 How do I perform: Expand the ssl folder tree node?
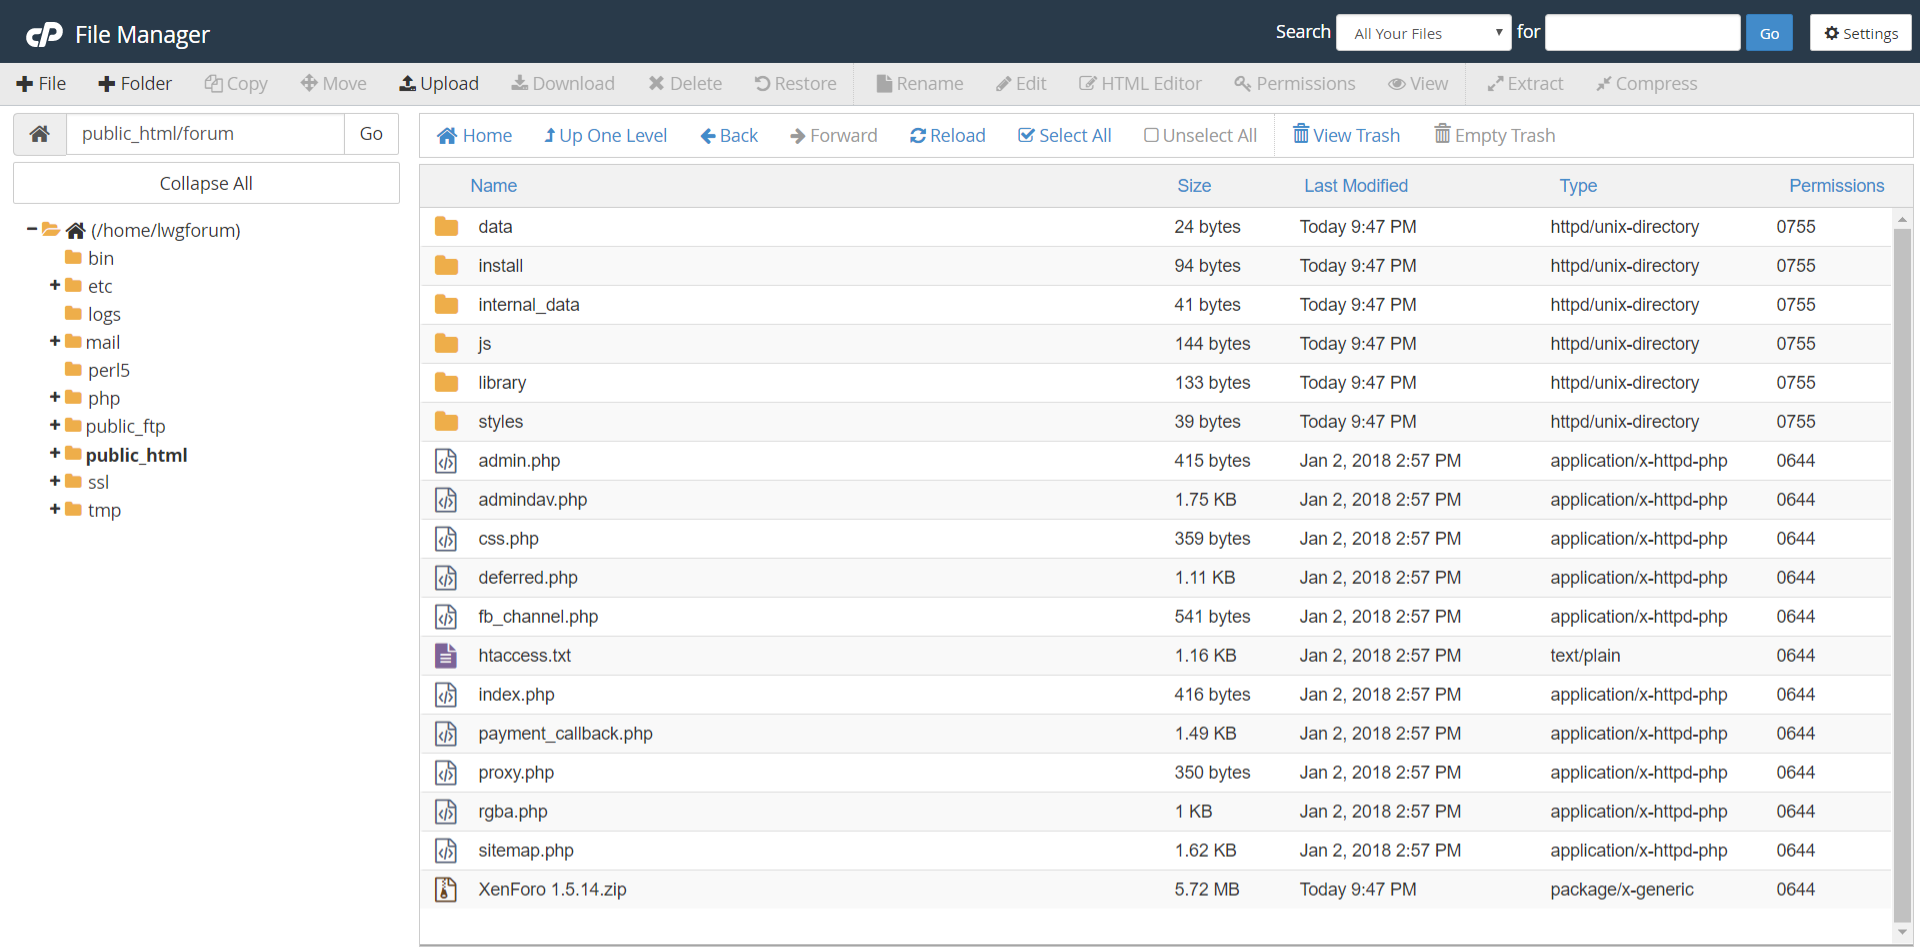(x=55, y=482)
